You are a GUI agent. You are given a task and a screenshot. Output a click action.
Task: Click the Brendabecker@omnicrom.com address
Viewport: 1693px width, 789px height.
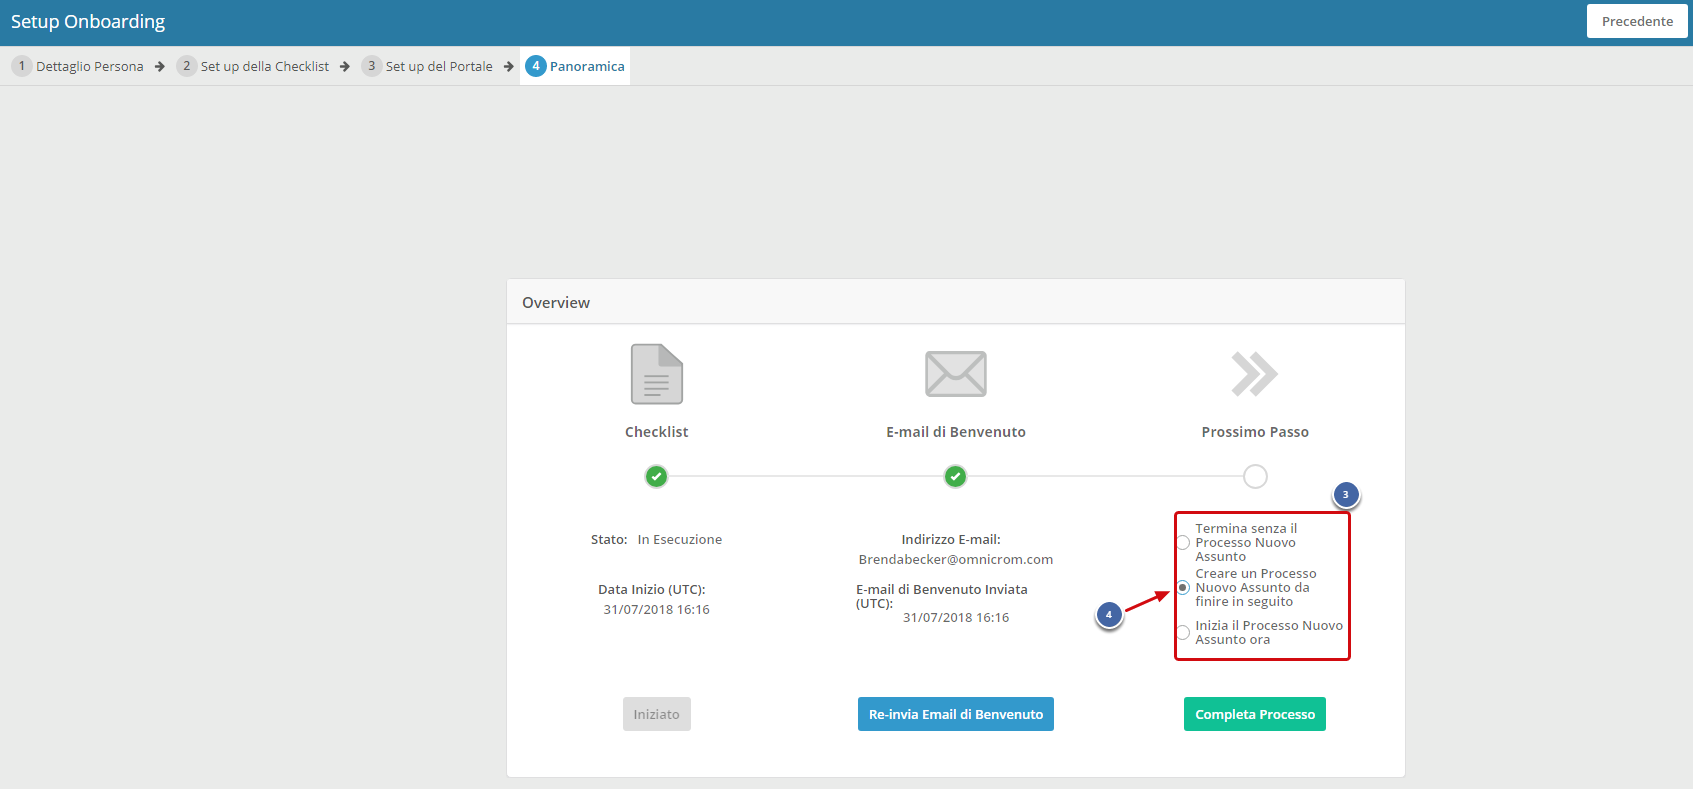coord(956,560)
